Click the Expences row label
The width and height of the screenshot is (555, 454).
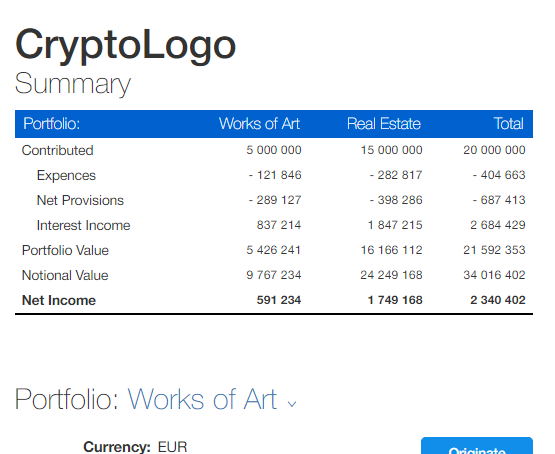pos(66,176)
